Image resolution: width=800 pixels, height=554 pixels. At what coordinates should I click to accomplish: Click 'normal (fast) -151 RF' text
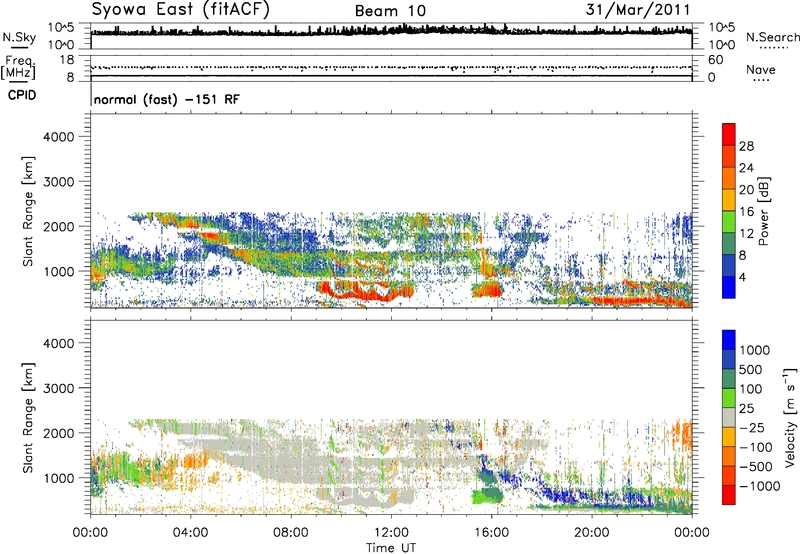pos(166,99)
